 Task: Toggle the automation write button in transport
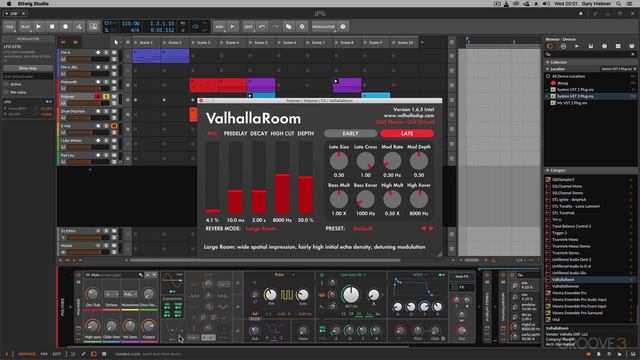pos(79,27)
